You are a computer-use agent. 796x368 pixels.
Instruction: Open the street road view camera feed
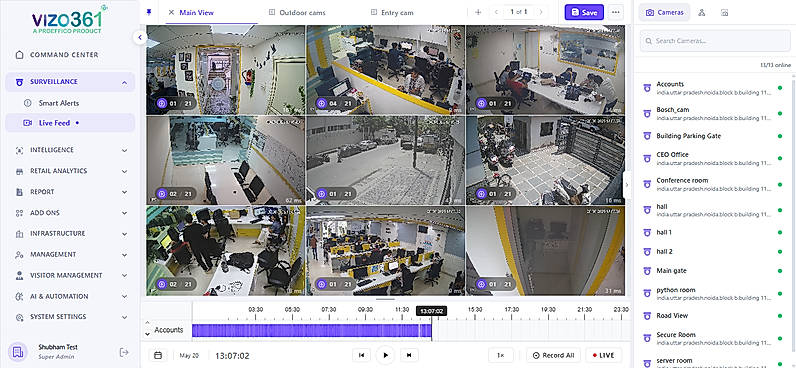[385, 160]
